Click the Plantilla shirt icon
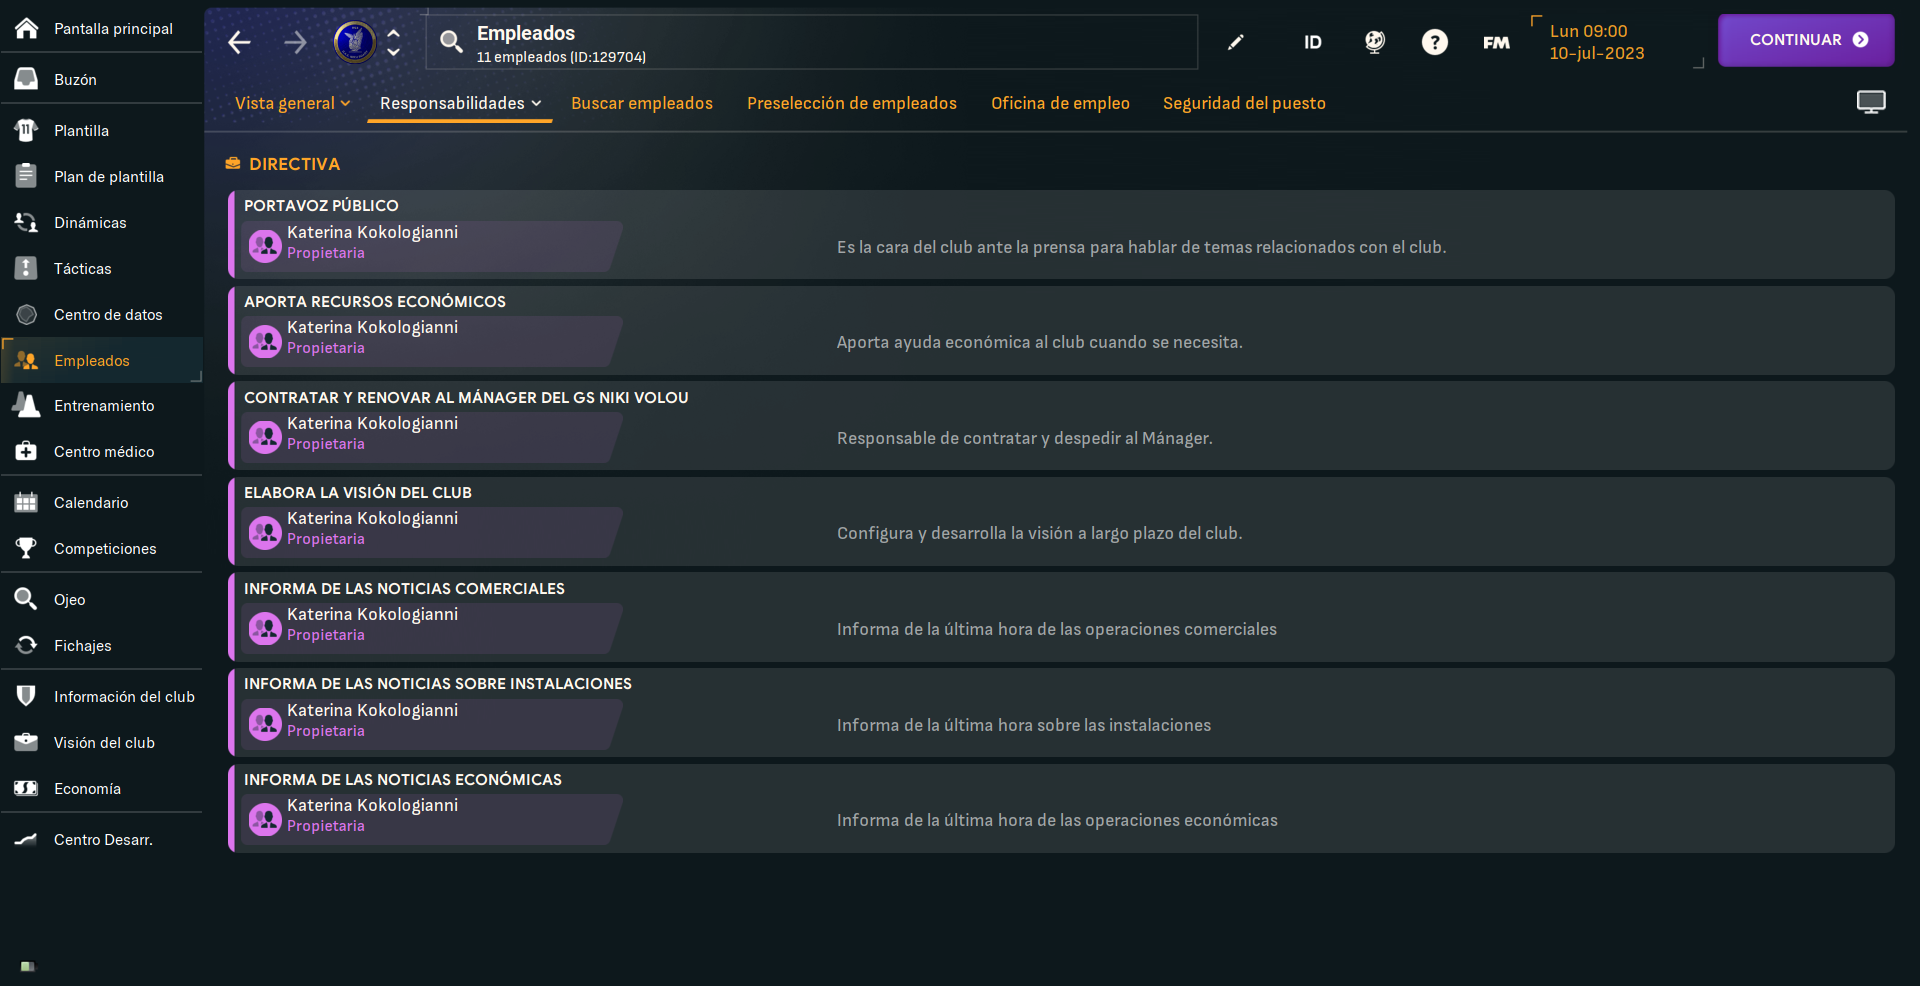Viewport: 1920px width, 986px height. (x=27, y=130)
